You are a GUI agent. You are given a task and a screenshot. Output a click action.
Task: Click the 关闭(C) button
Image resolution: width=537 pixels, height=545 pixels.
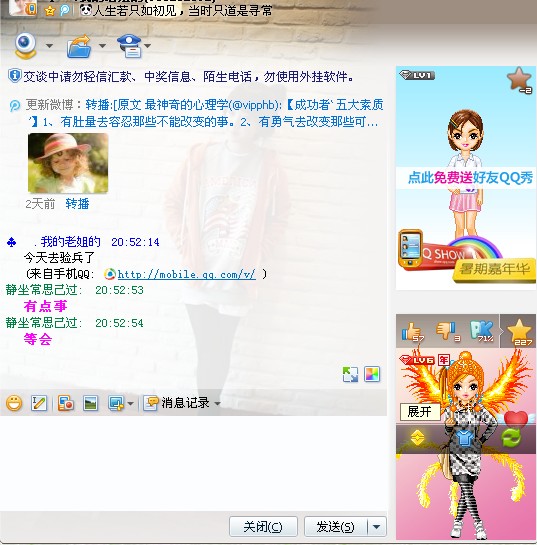[263, 527]
